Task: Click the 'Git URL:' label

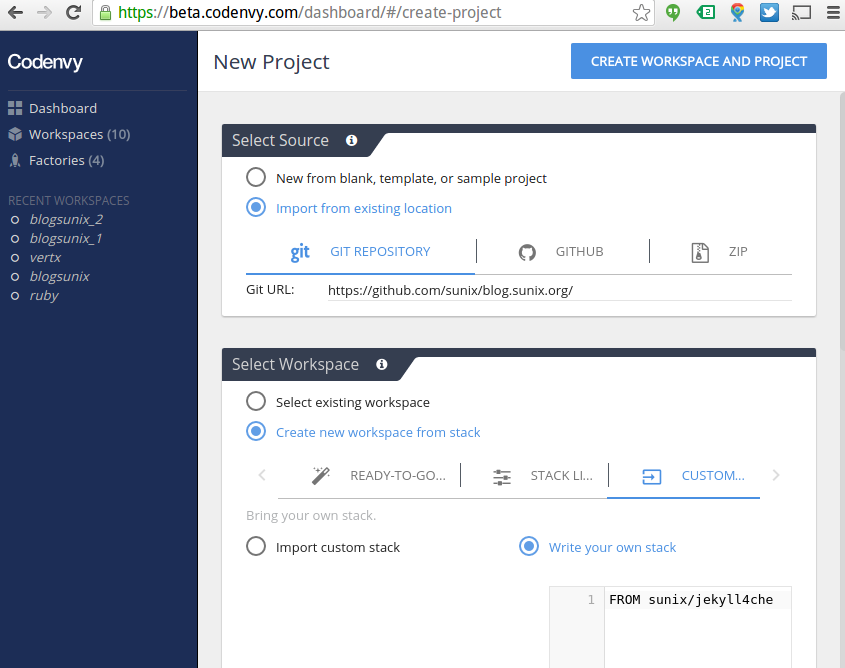Action: tap(270, 290)
